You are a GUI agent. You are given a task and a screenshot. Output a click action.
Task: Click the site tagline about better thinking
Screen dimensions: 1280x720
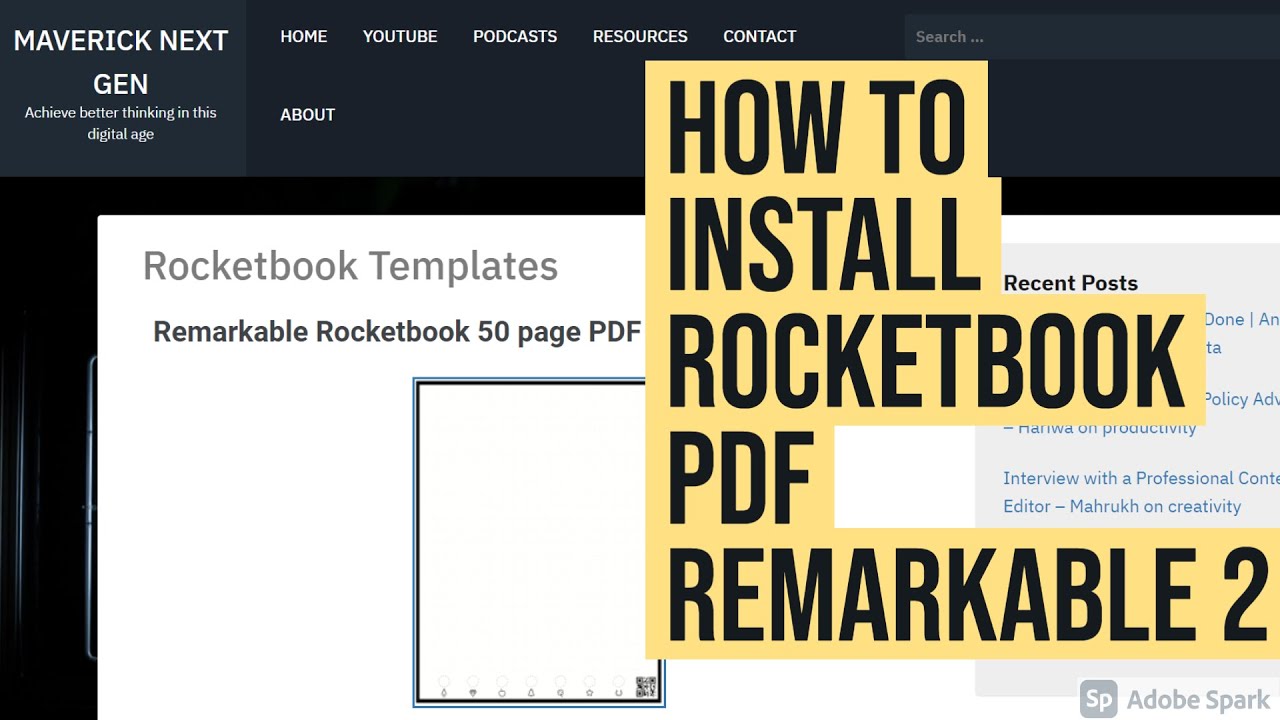click(121, 123)
